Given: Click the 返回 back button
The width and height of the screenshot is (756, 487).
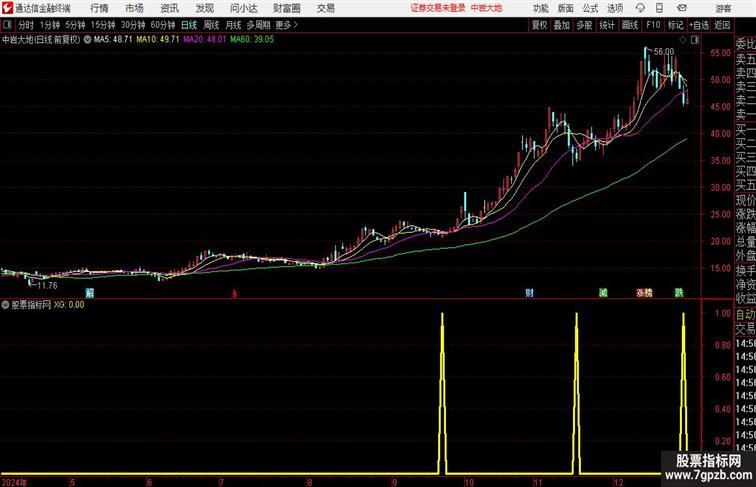Looking at the screenshot, I should (722, 25).
